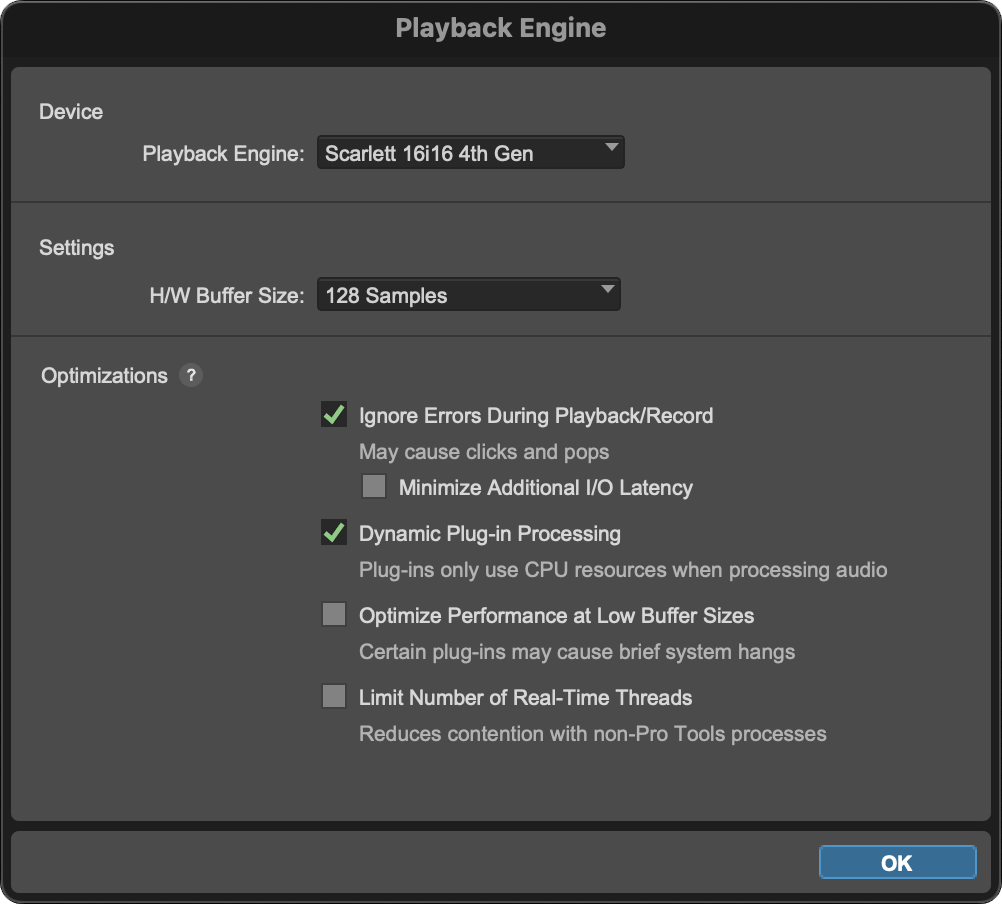Click the 'Playback Engine:' field label

click(224, 153)
